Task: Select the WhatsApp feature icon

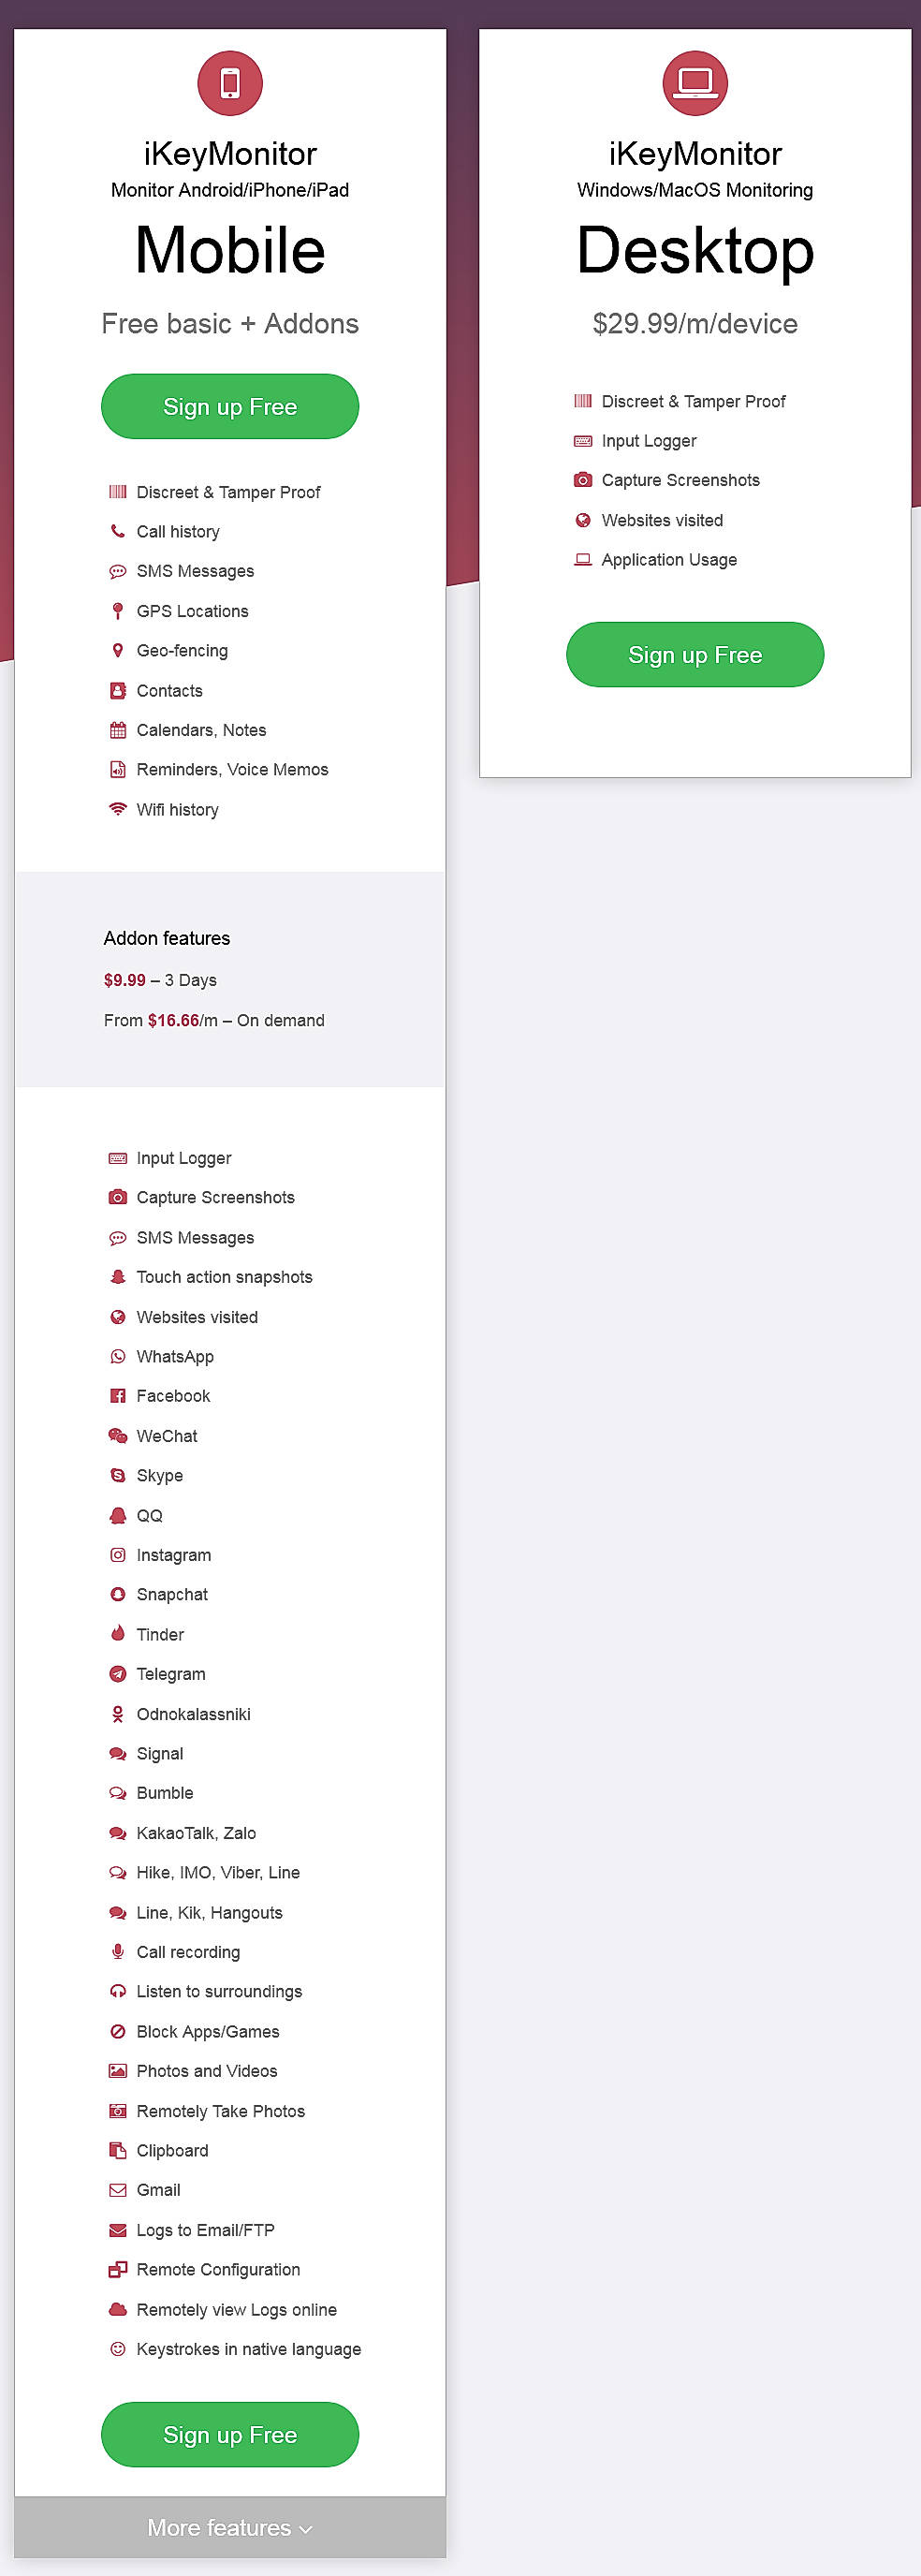Action: (117, 1357)
